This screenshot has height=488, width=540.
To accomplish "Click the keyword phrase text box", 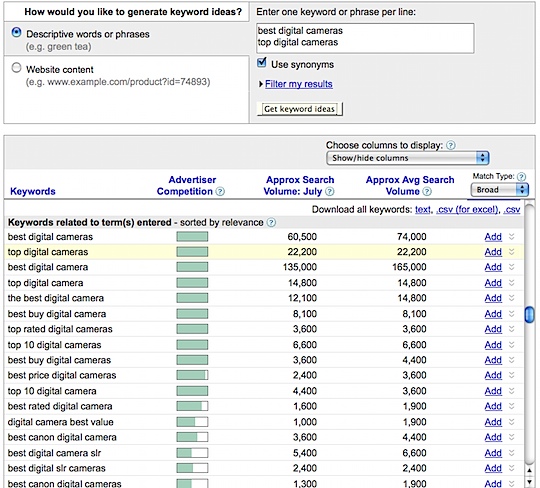I will click(365, 38).
